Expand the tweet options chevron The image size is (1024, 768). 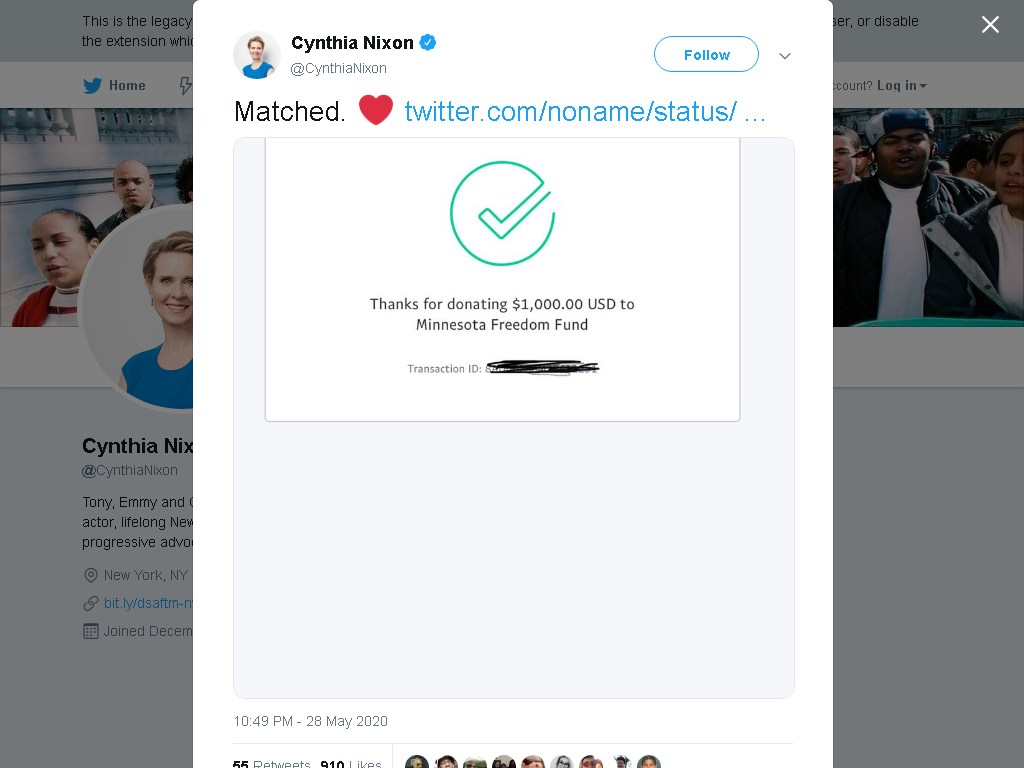785,56
